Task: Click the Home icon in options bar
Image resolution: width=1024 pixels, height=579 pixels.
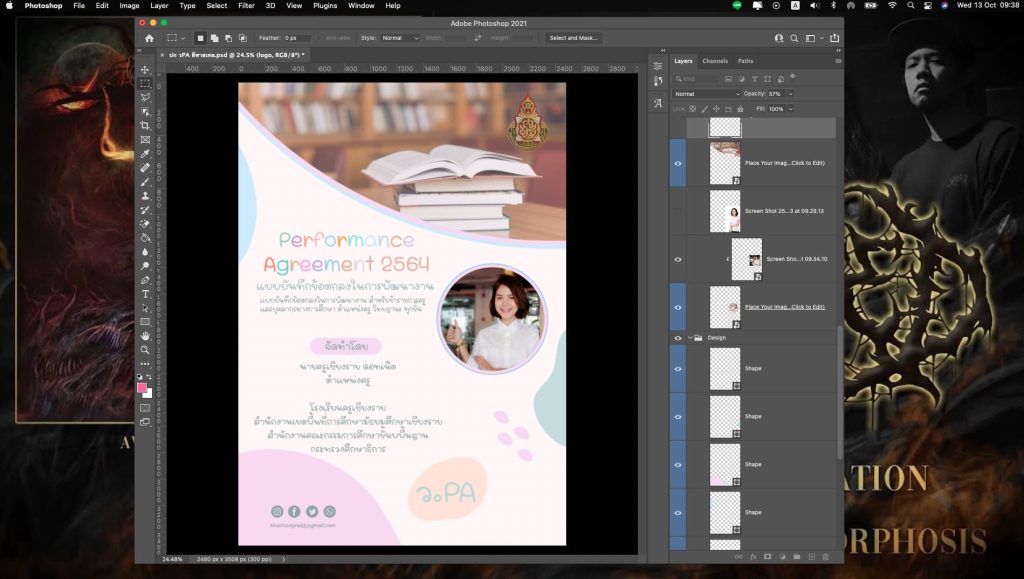Action: click(x=150, y=38)
